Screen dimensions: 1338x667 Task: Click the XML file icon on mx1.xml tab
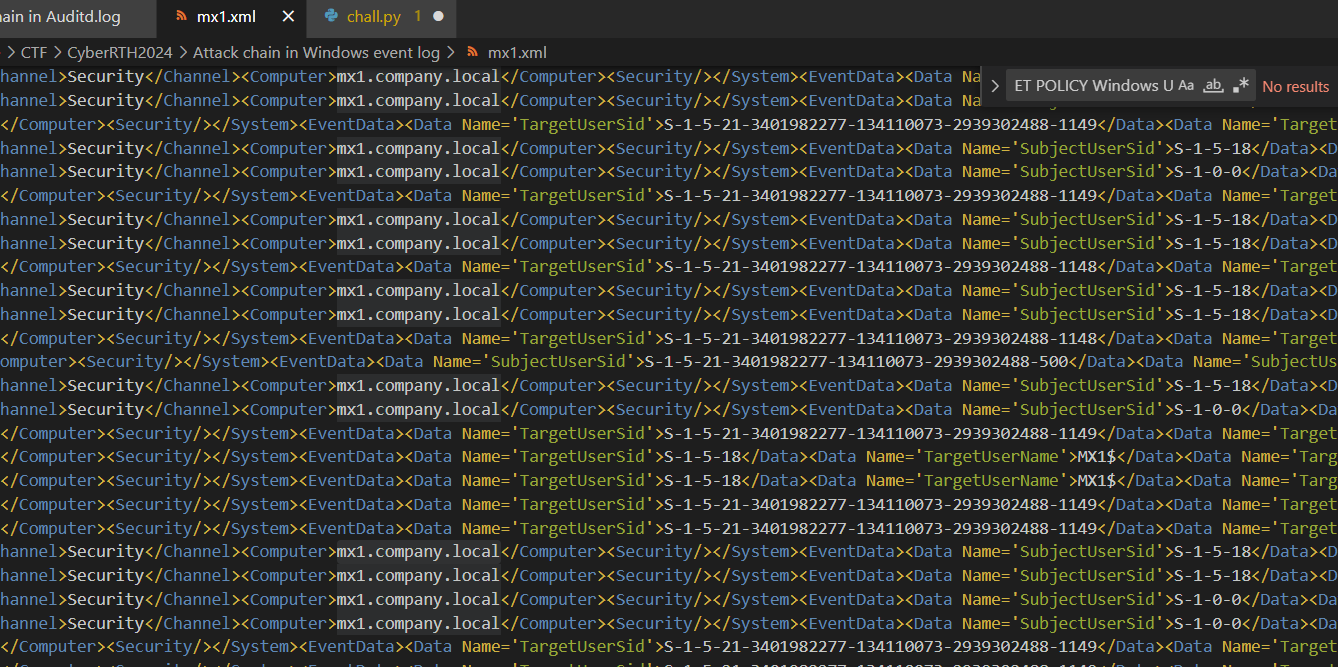tap(181, 16)
